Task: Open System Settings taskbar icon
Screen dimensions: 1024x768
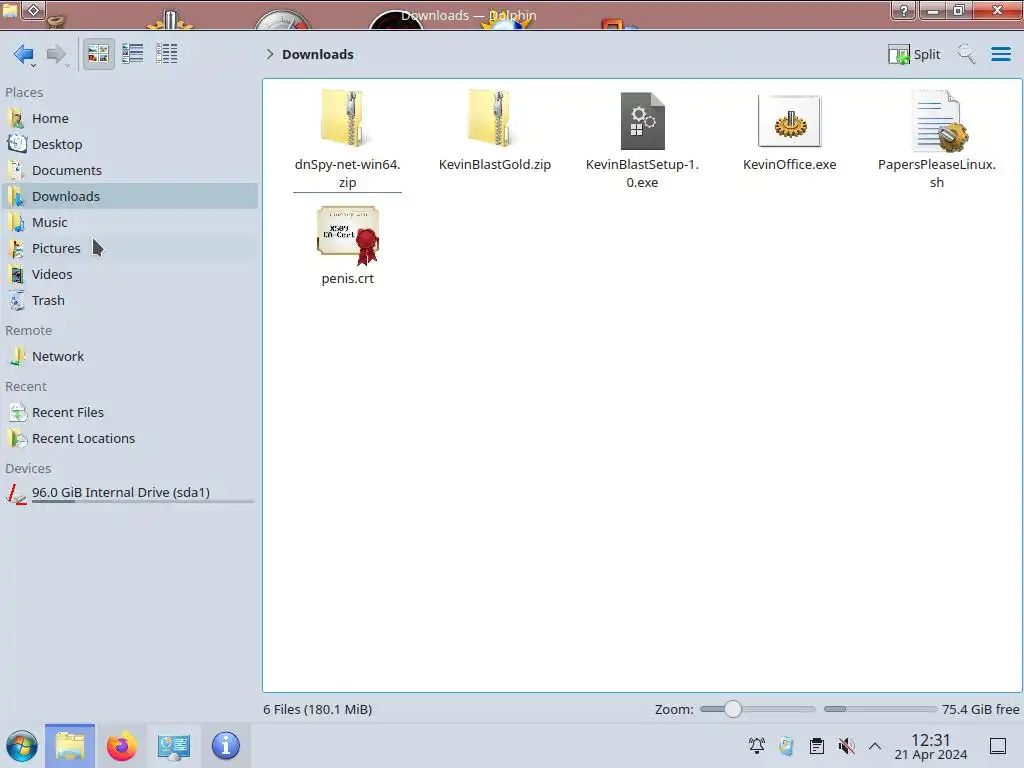Action: click(x=173, y=746)
